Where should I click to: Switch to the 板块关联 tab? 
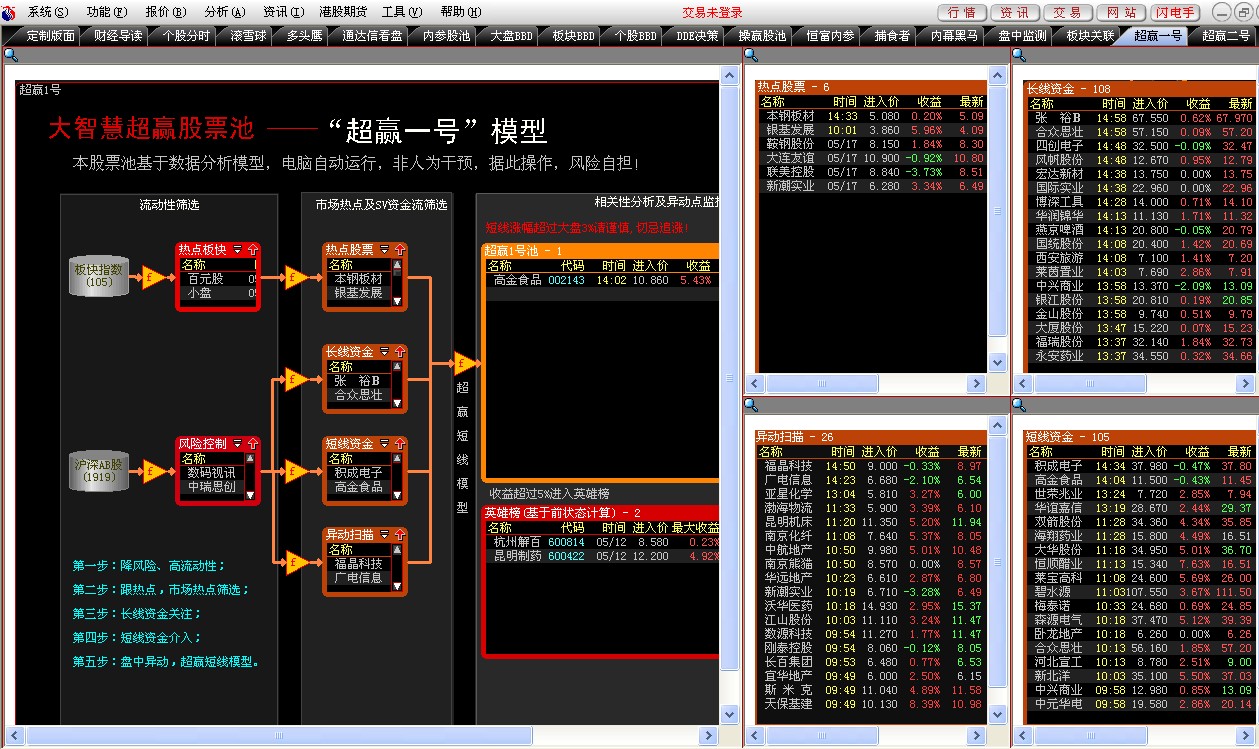click(1089, 35)
